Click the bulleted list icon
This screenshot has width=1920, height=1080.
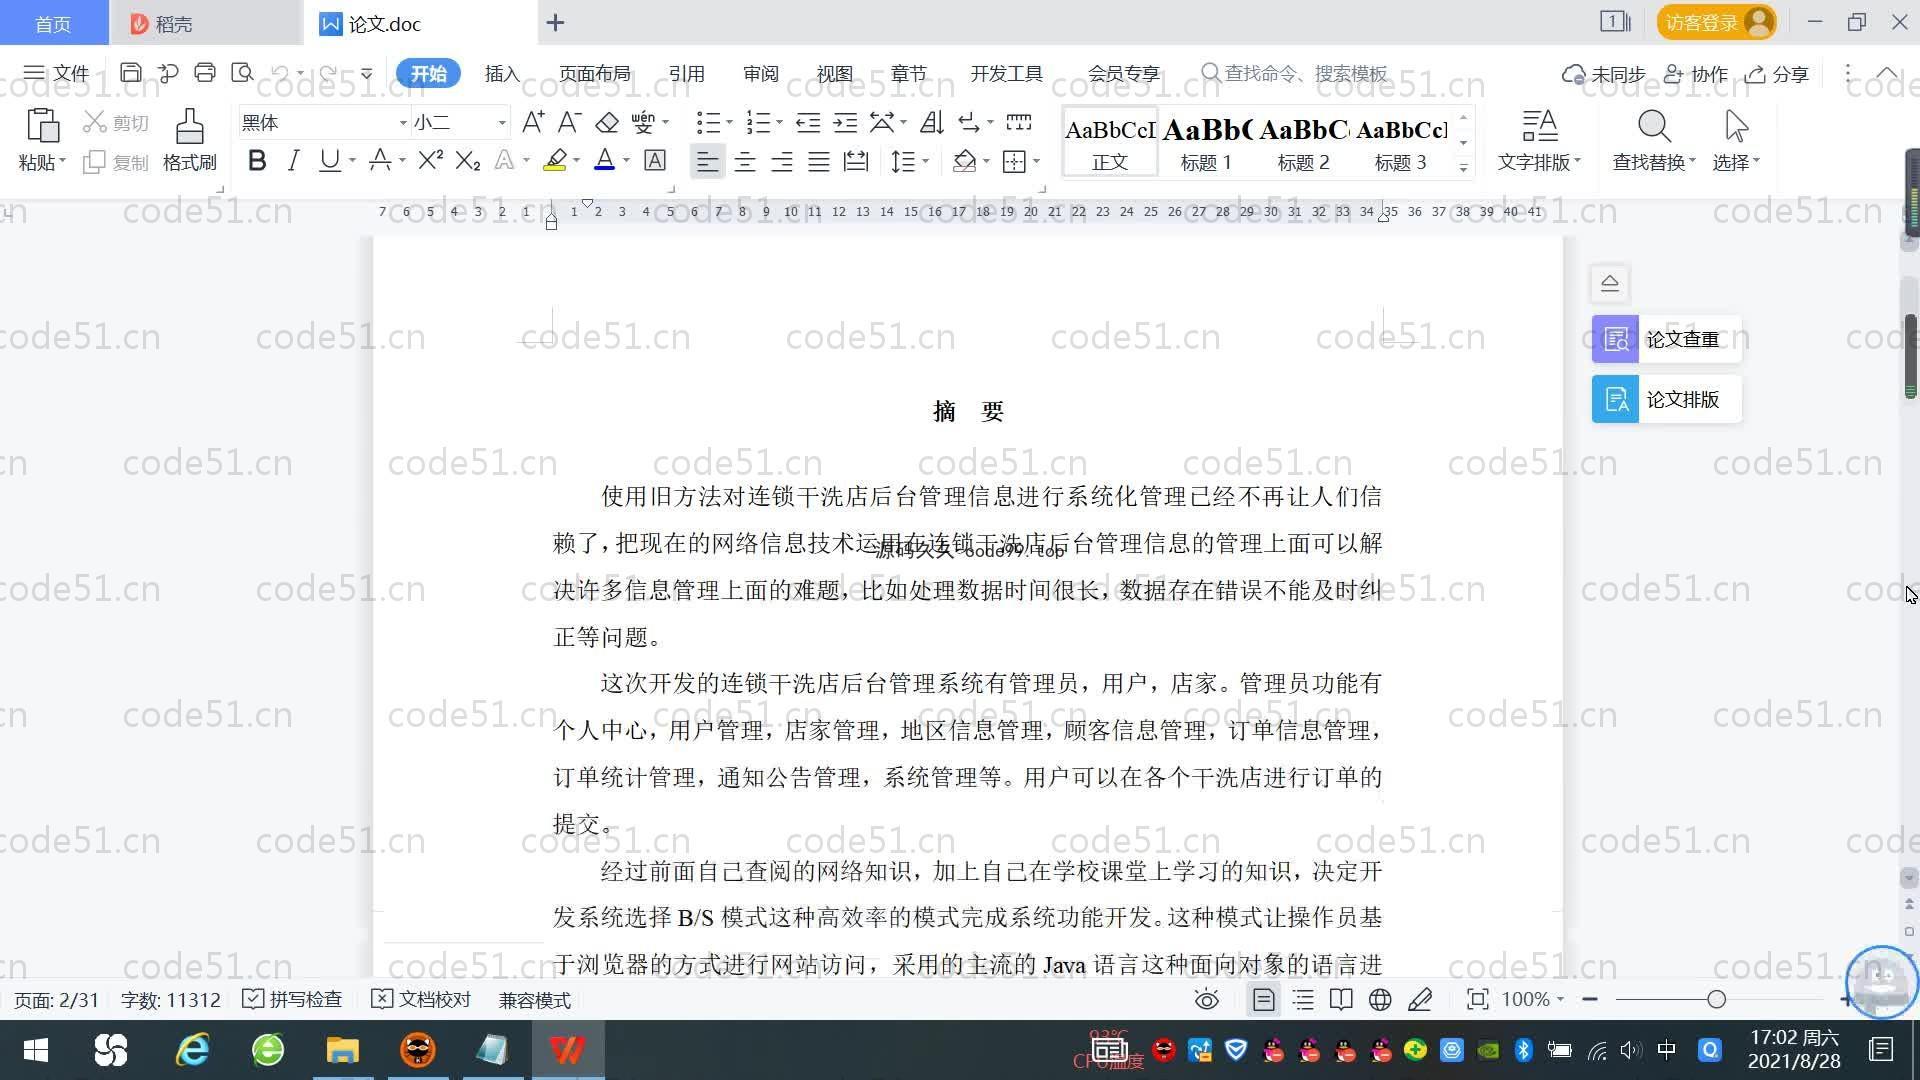point(708,123)
